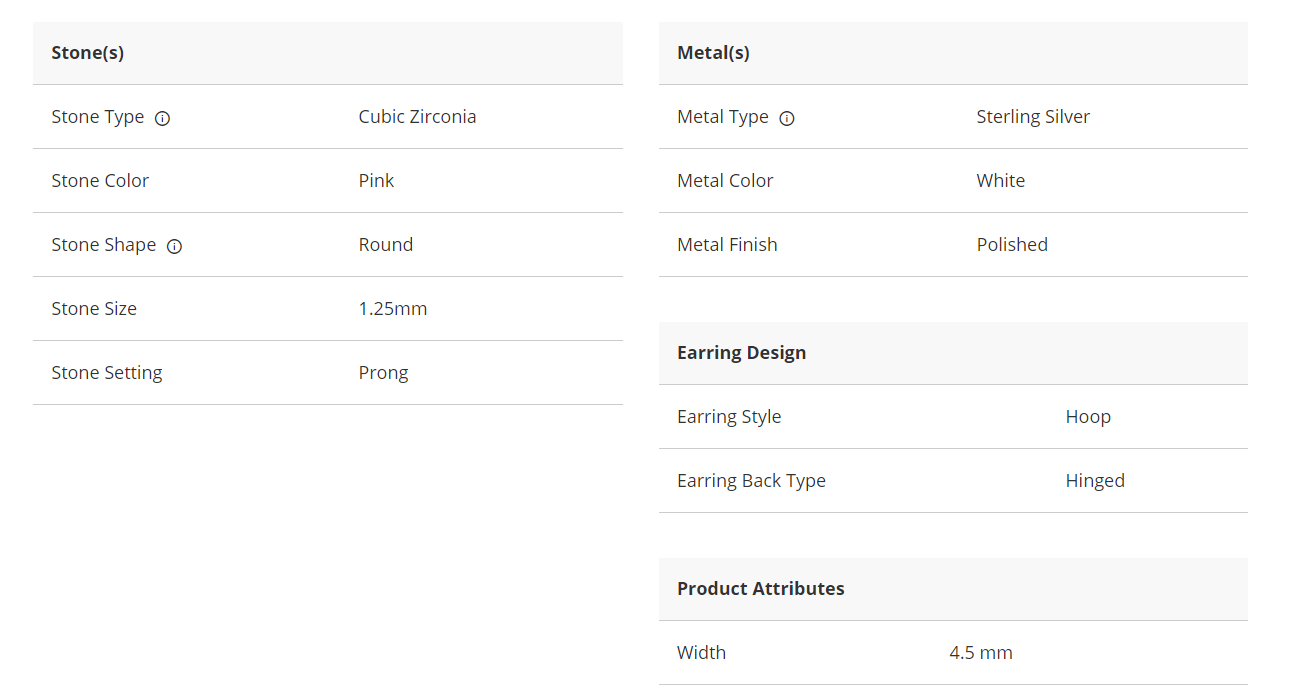
Task: Click the Prong stone setting value
Action: 383,373
